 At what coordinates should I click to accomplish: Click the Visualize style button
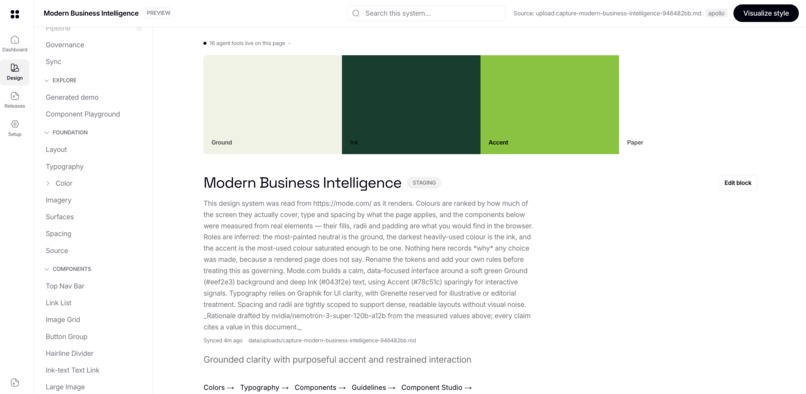(766, 13)
